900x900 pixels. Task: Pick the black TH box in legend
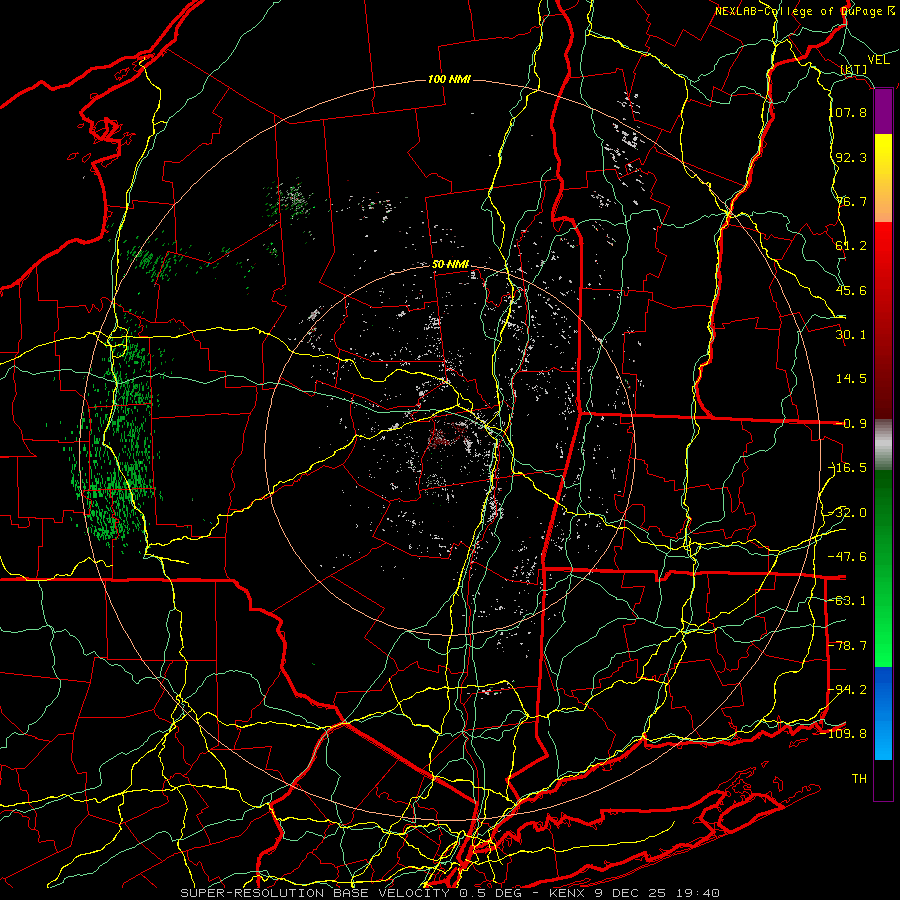tap(883, 780)
